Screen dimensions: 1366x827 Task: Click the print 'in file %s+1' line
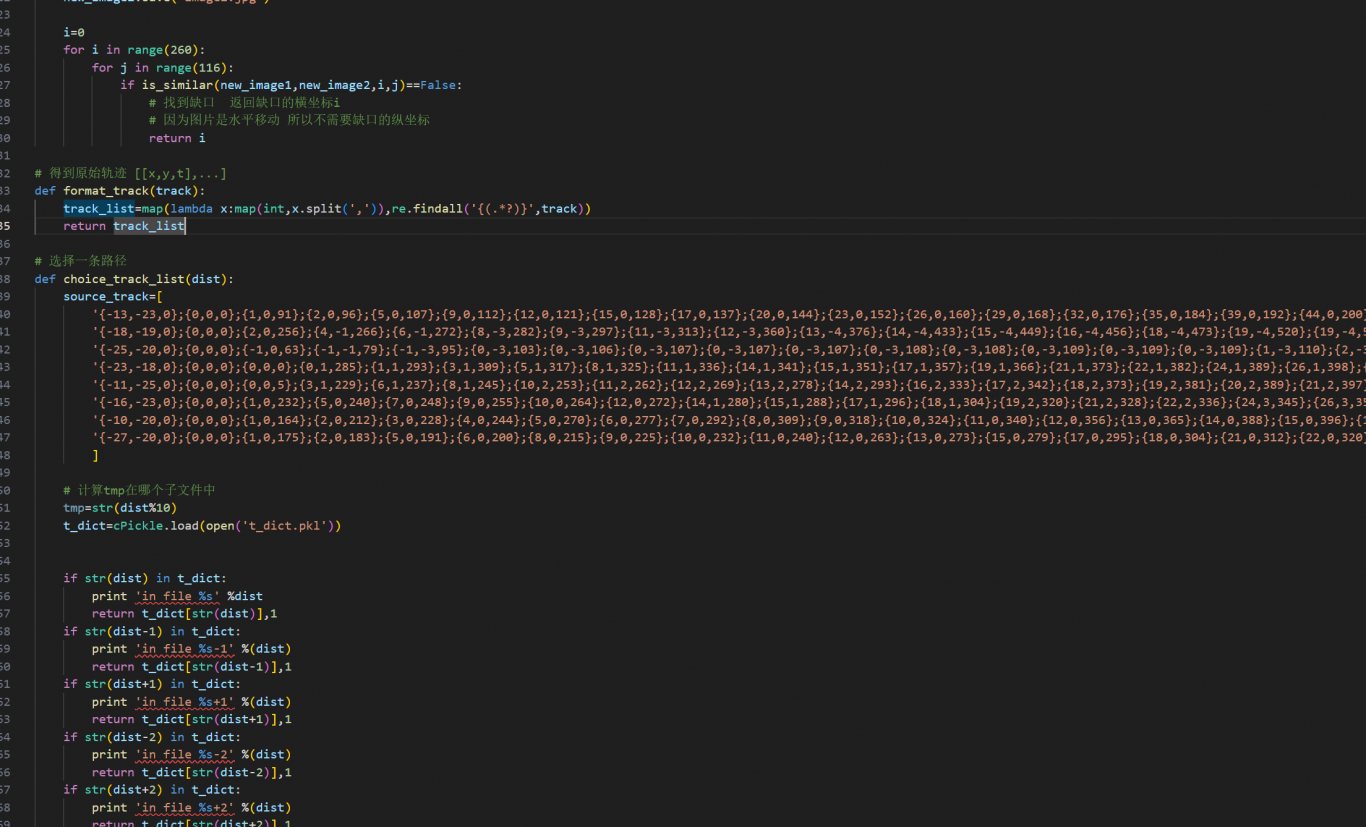pos(192,702)
